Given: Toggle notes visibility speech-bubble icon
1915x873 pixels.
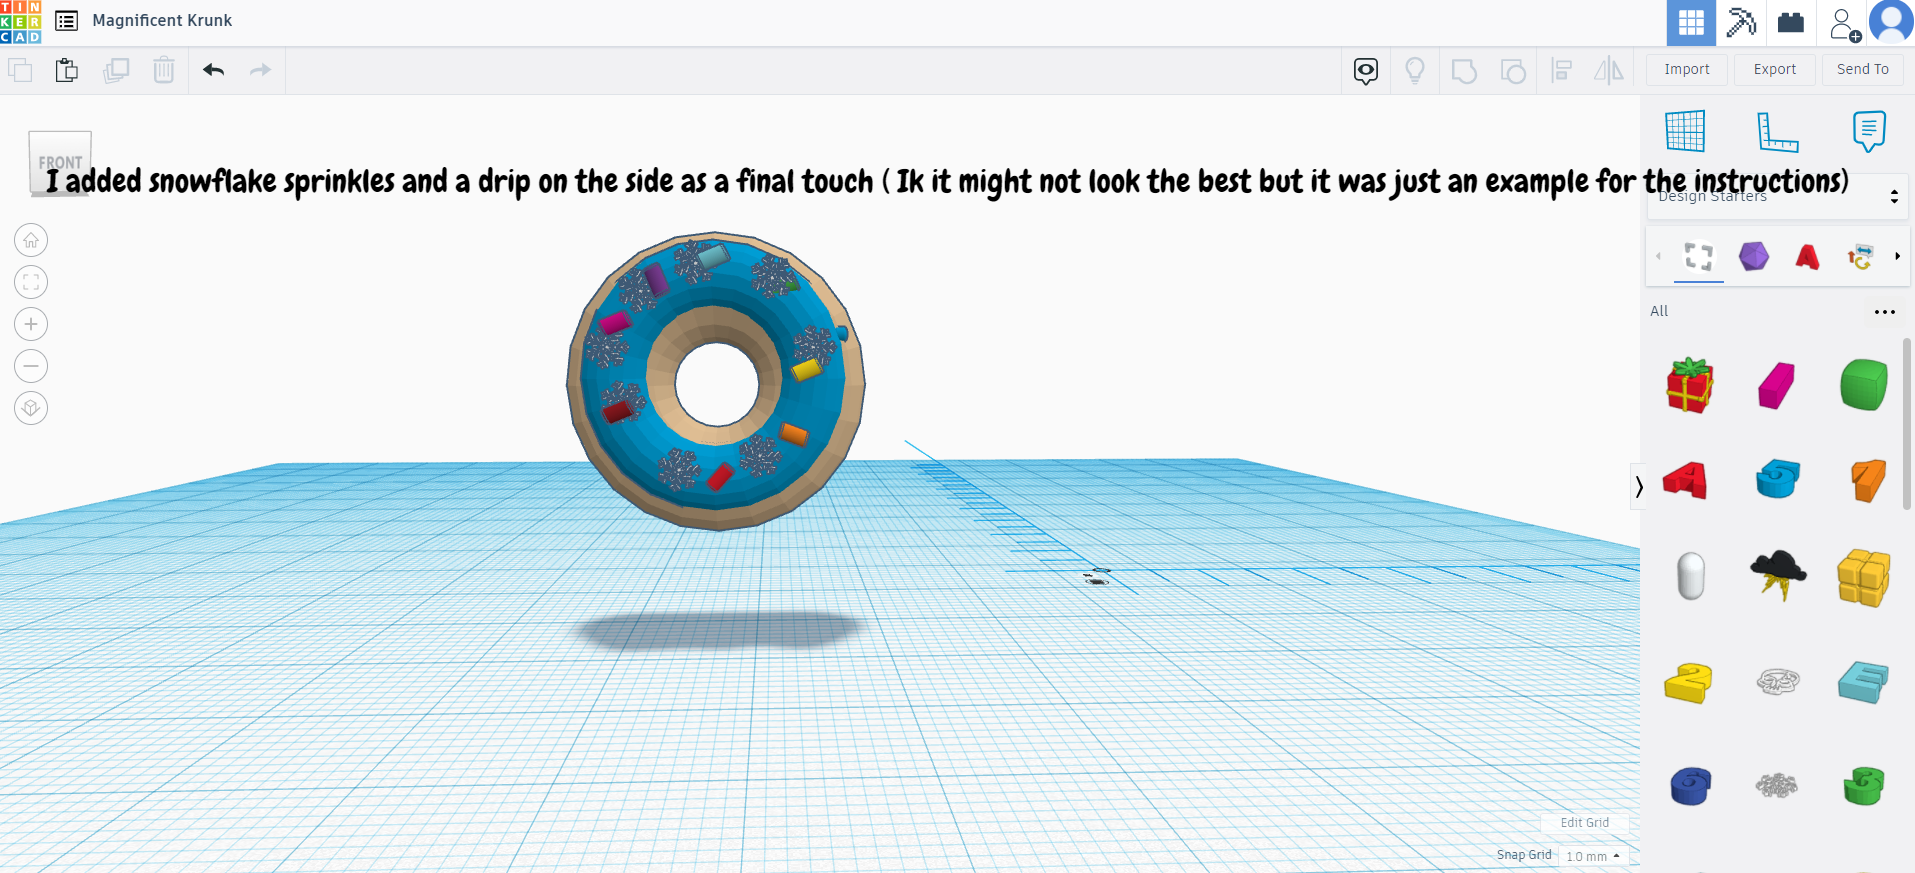Looking at the screenshot, I should pos(1366,71).
